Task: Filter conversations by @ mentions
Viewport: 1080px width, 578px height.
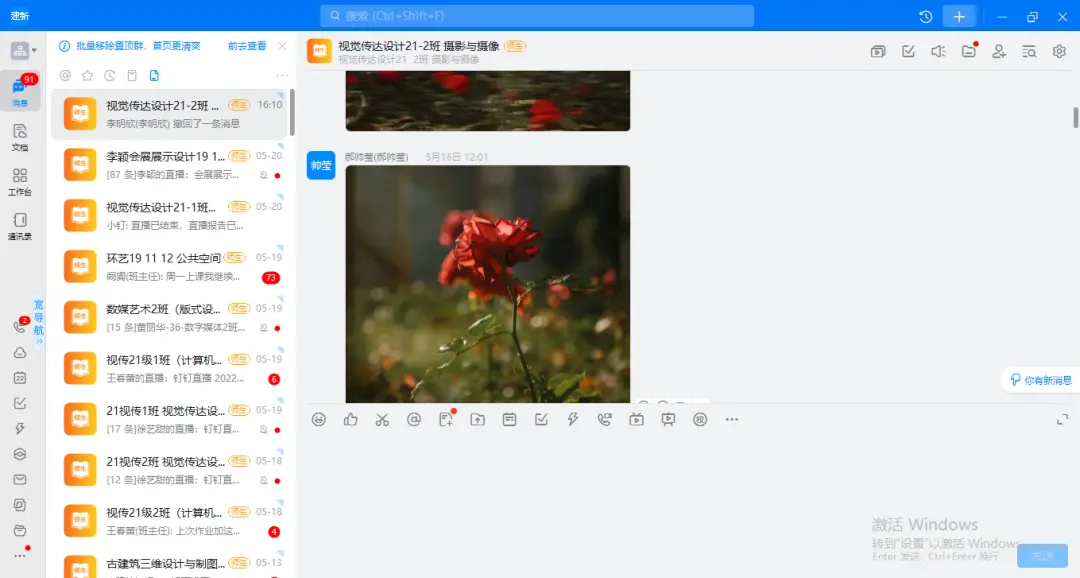Action: coord(65,76)
